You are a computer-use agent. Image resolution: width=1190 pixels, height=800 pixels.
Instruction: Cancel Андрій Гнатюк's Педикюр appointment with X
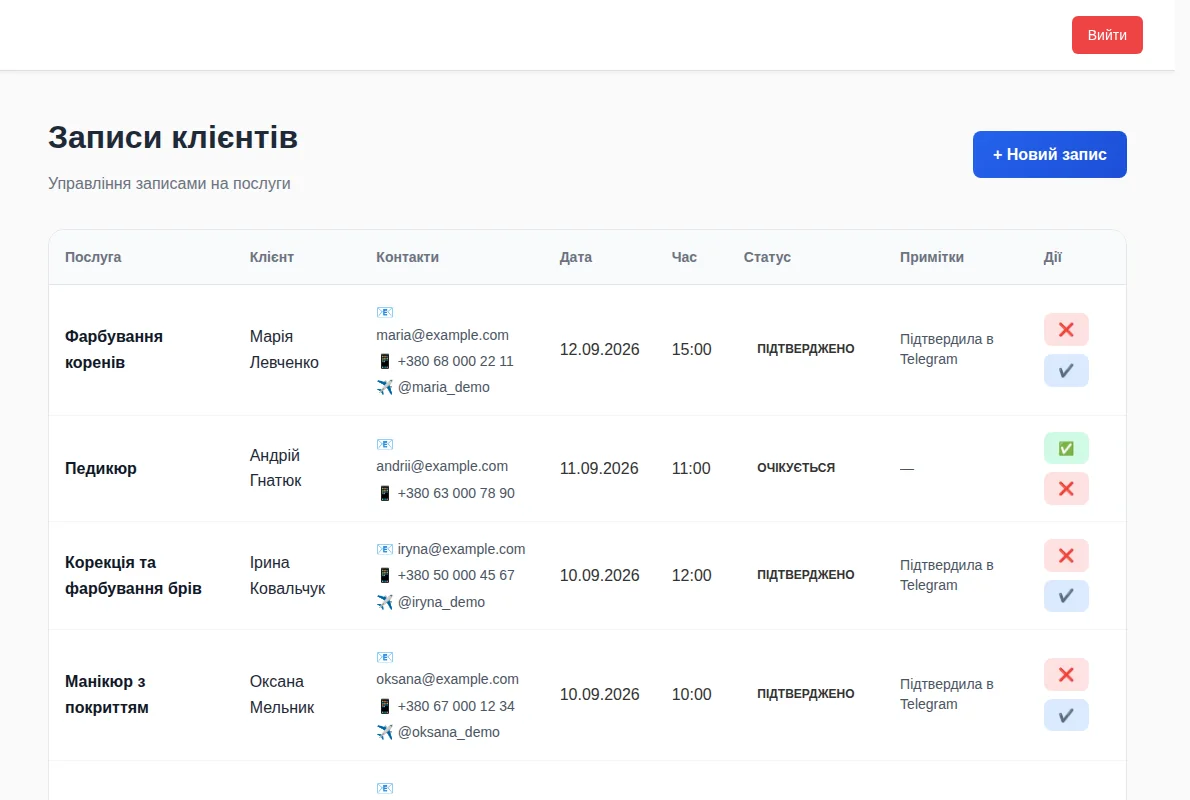click(1066, 489)
